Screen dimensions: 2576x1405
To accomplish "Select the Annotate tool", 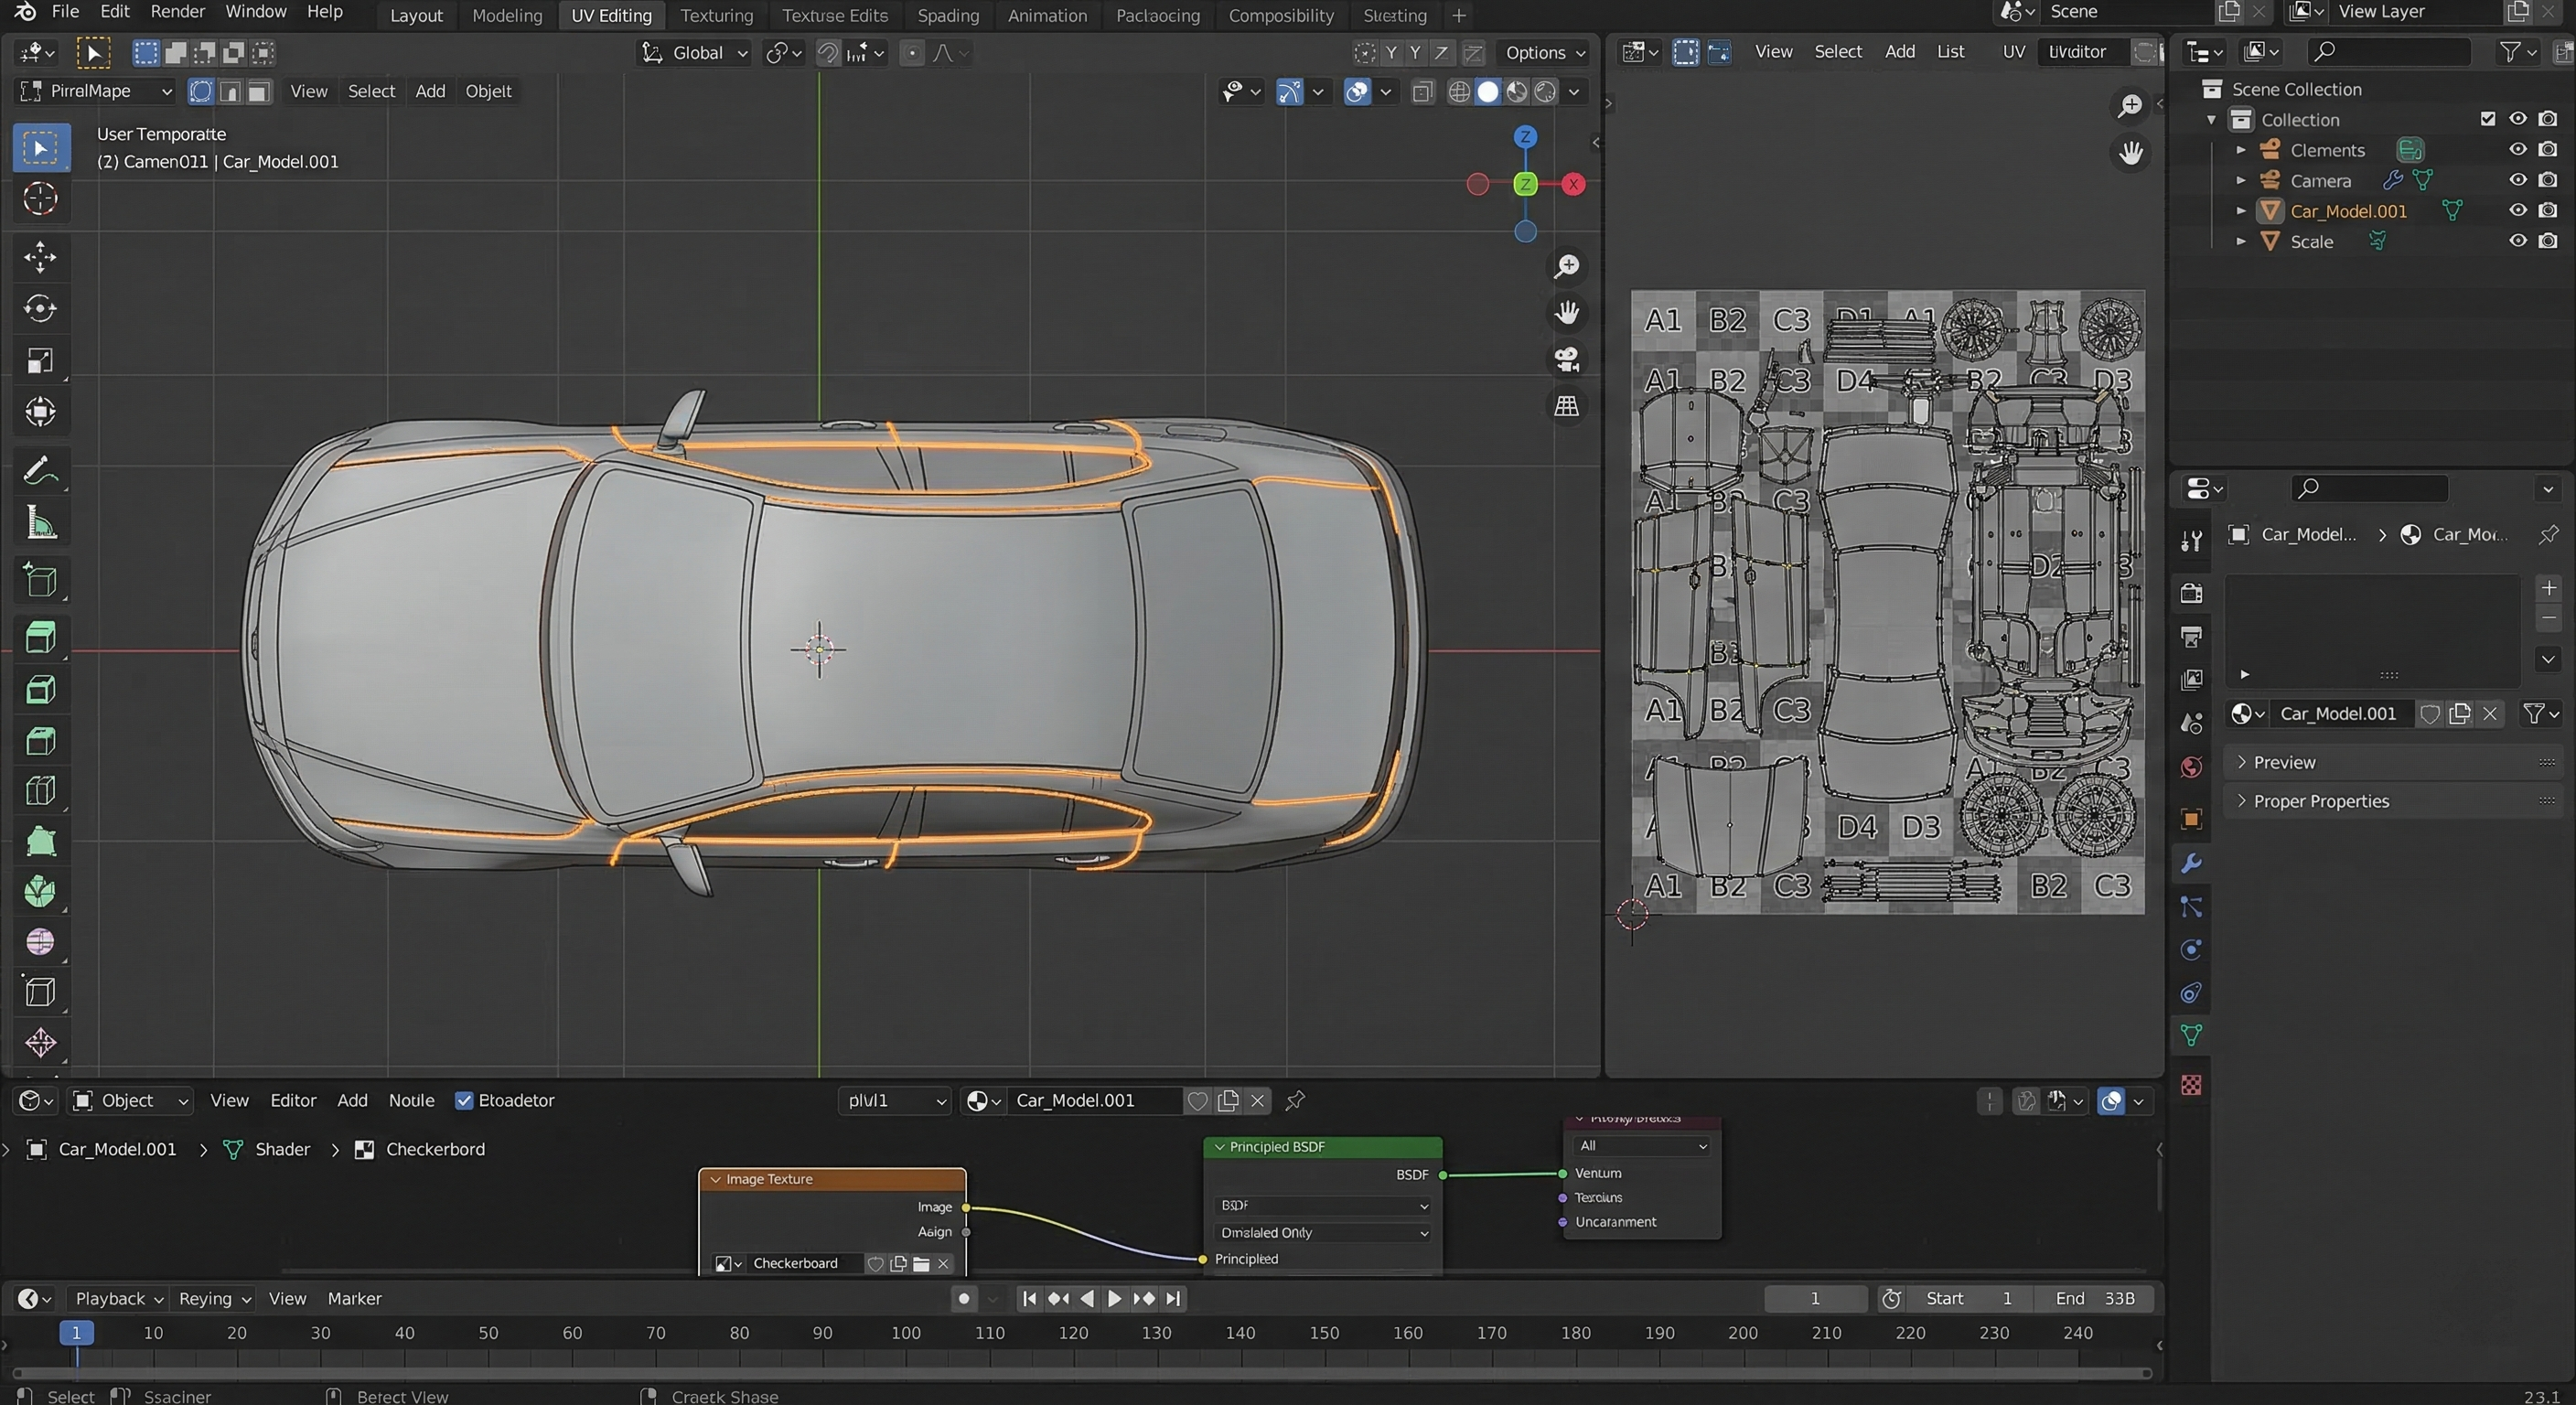I will pyautogui.click(x=40, y=470).
